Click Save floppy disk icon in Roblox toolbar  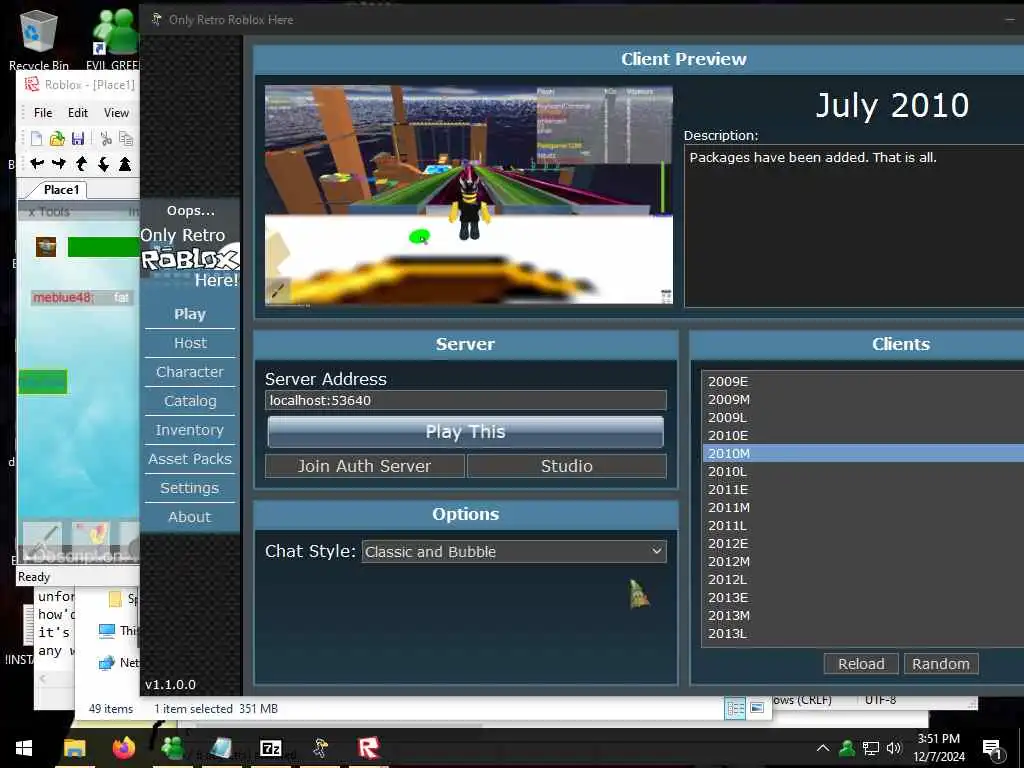pos(78,138)
